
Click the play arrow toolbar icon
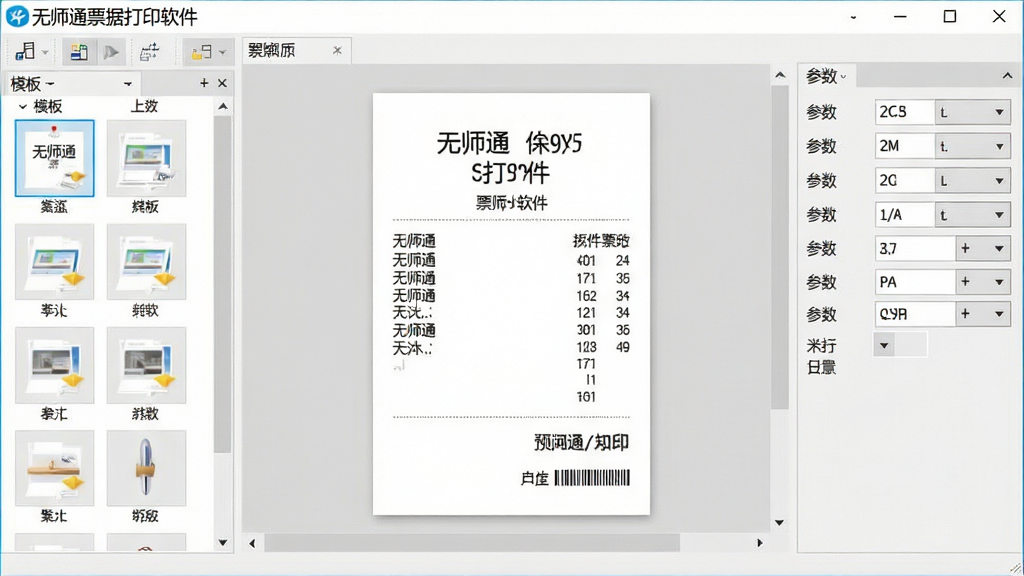click(x=111, y=52)
